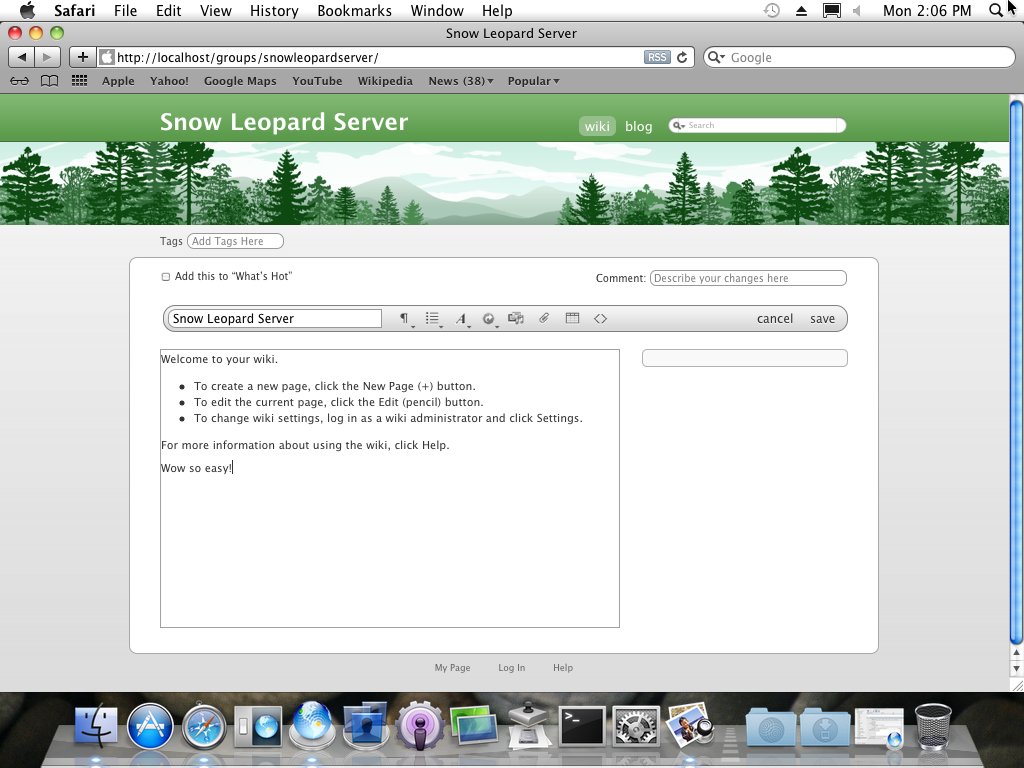Click the eject menu bar icon
1024x768 pixels.
[801, 10]
